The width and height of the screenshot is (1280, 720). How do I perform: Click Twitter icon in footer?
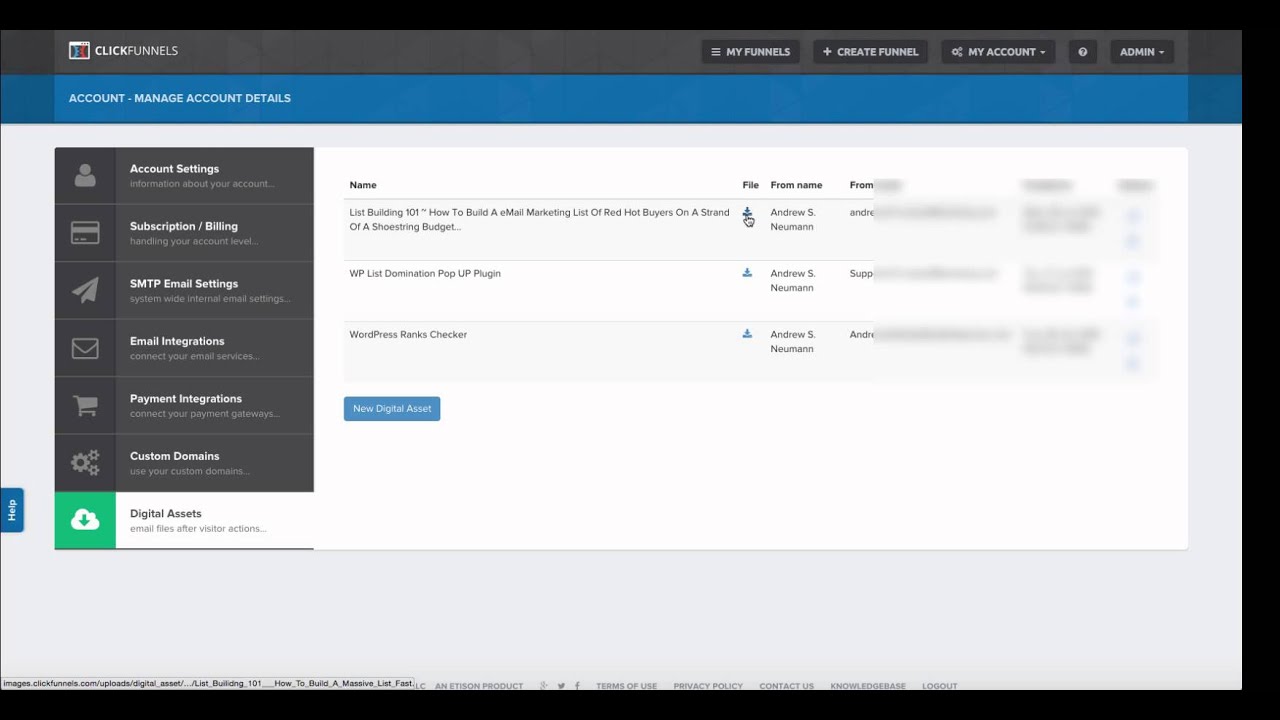(561, 686)
